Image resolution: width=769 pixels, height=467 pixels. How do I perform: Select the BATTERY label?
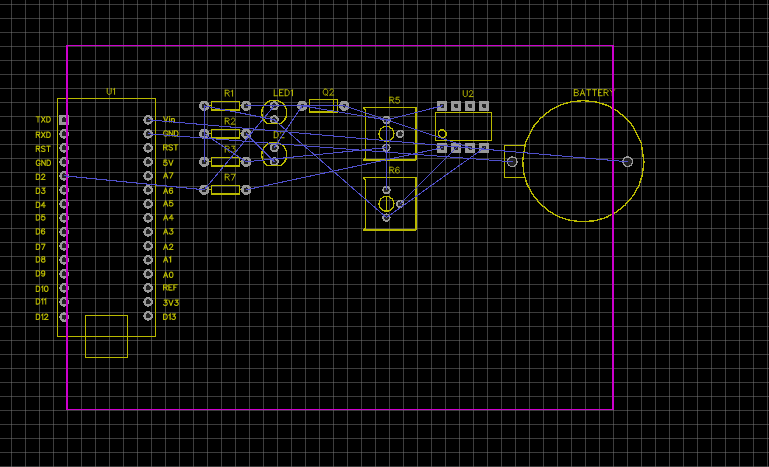click(x=593, y=93)
